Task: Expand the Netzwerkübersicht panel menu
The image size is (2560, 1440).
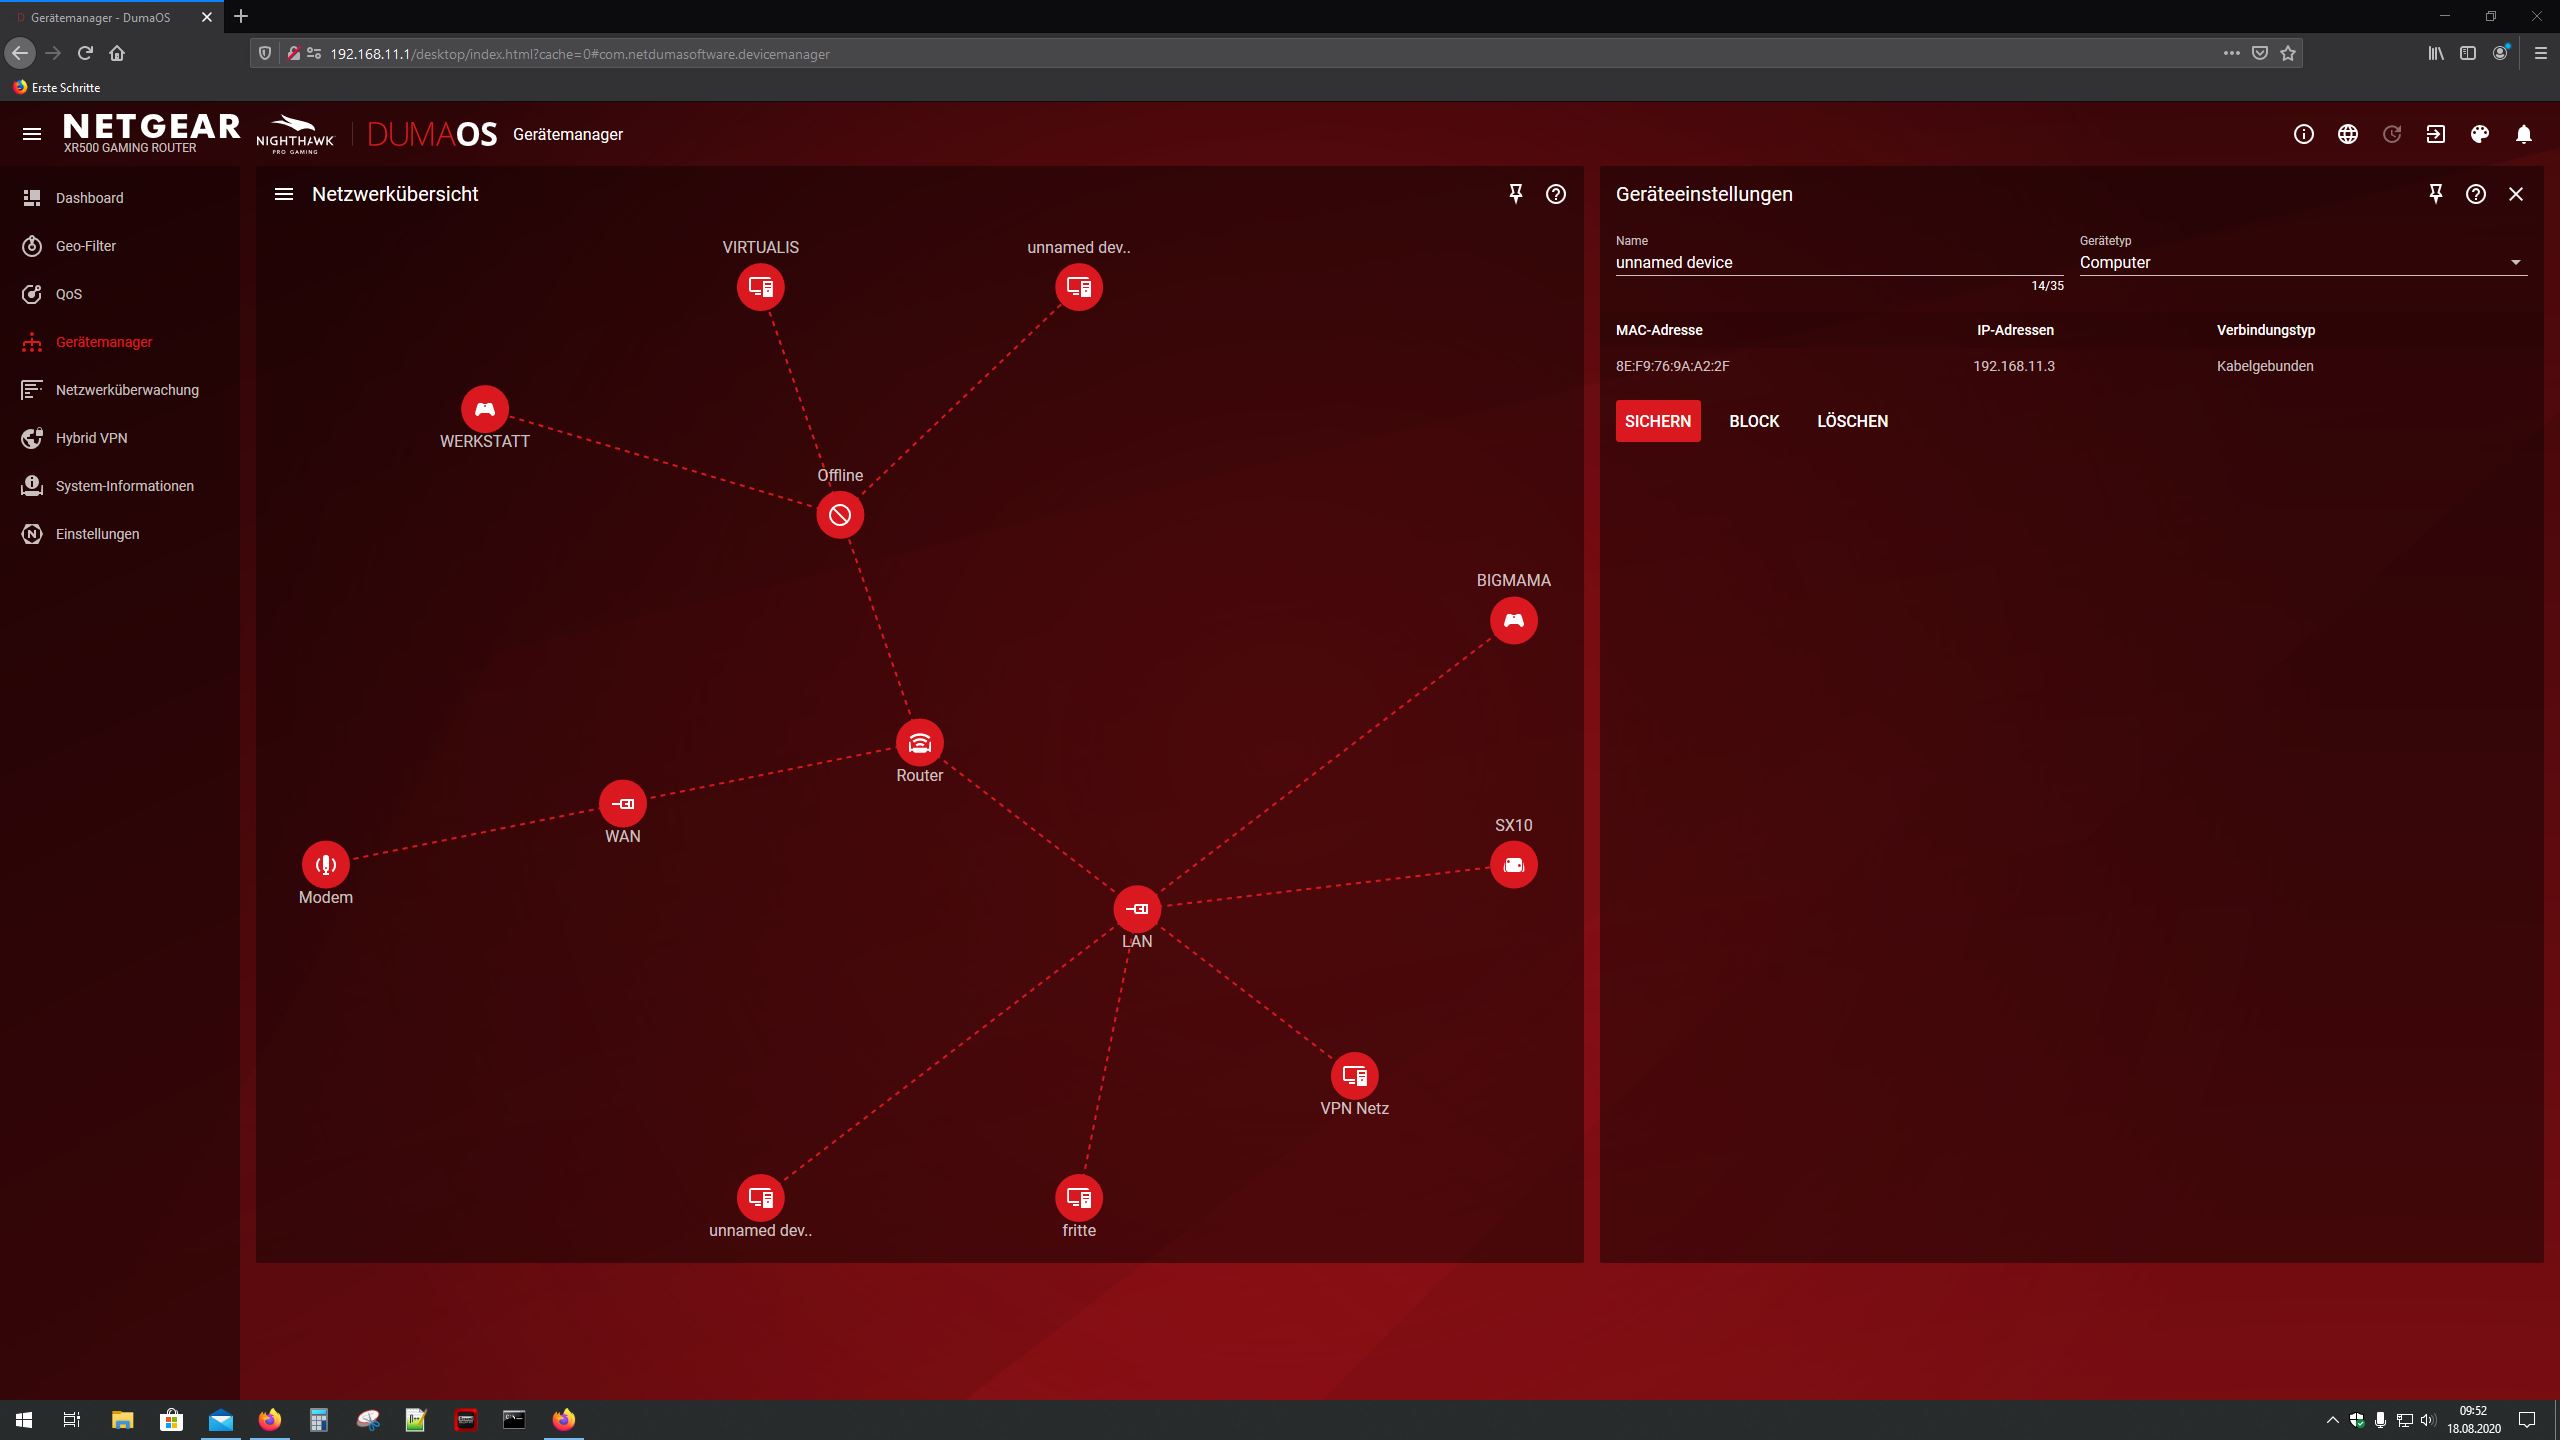Action: coord(284,194)
